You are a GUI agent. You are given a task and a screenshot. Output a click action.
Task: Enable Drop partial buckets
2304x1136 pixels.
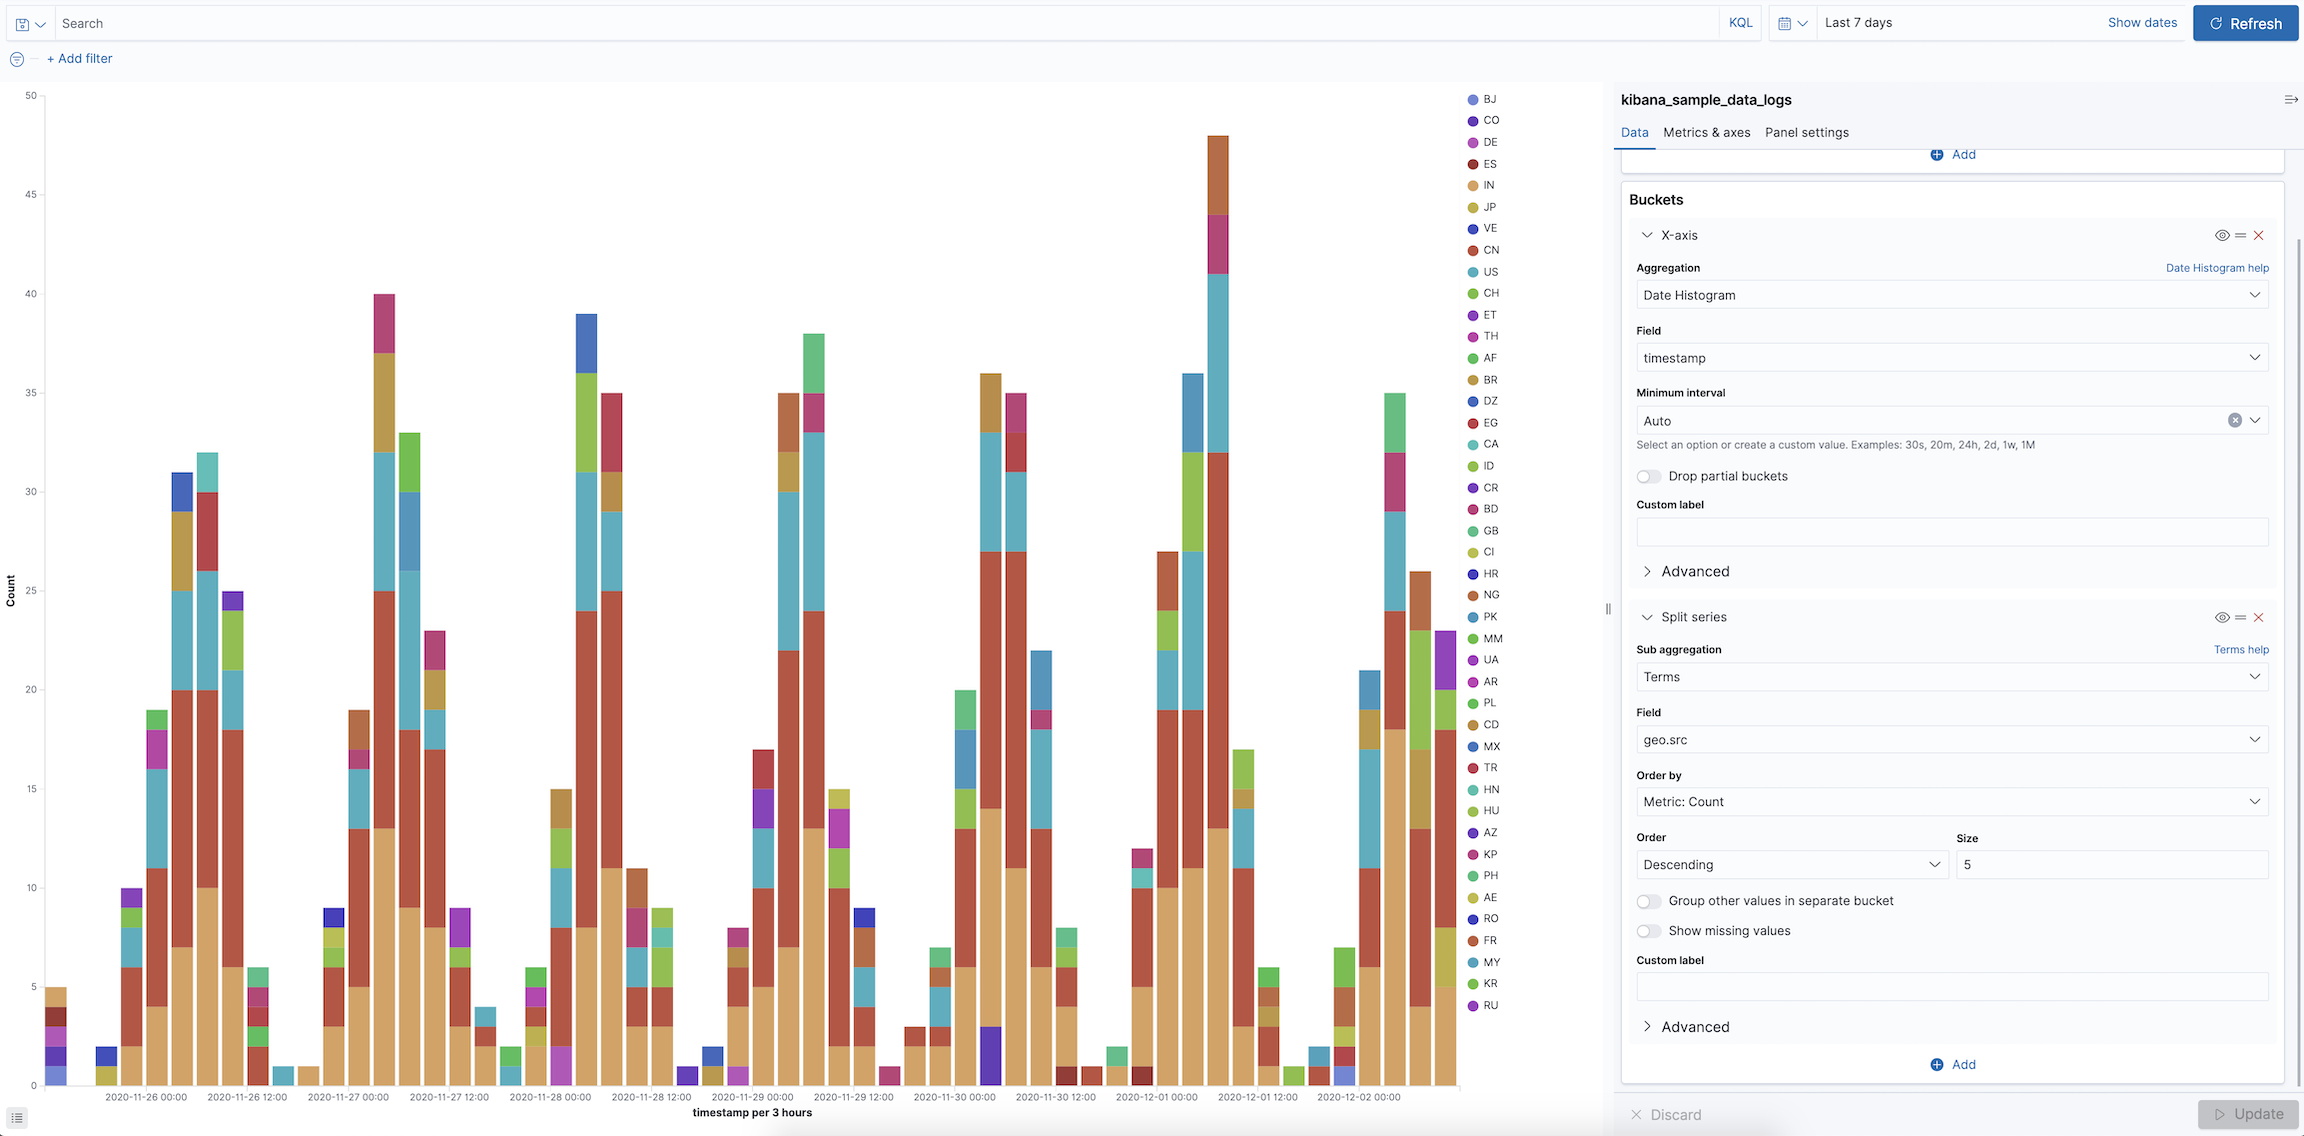(x=1648, y=476)
